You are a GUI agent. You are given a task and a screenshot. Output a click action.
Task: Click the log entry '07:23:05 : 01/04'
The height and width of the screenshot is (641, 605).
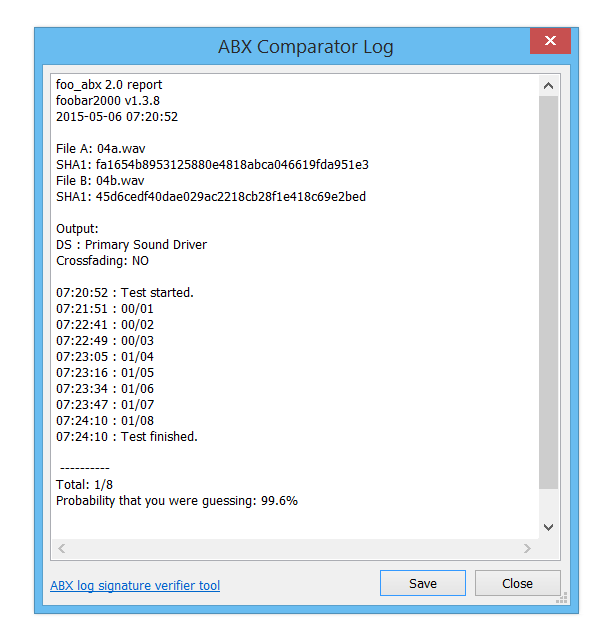(105, 356)
